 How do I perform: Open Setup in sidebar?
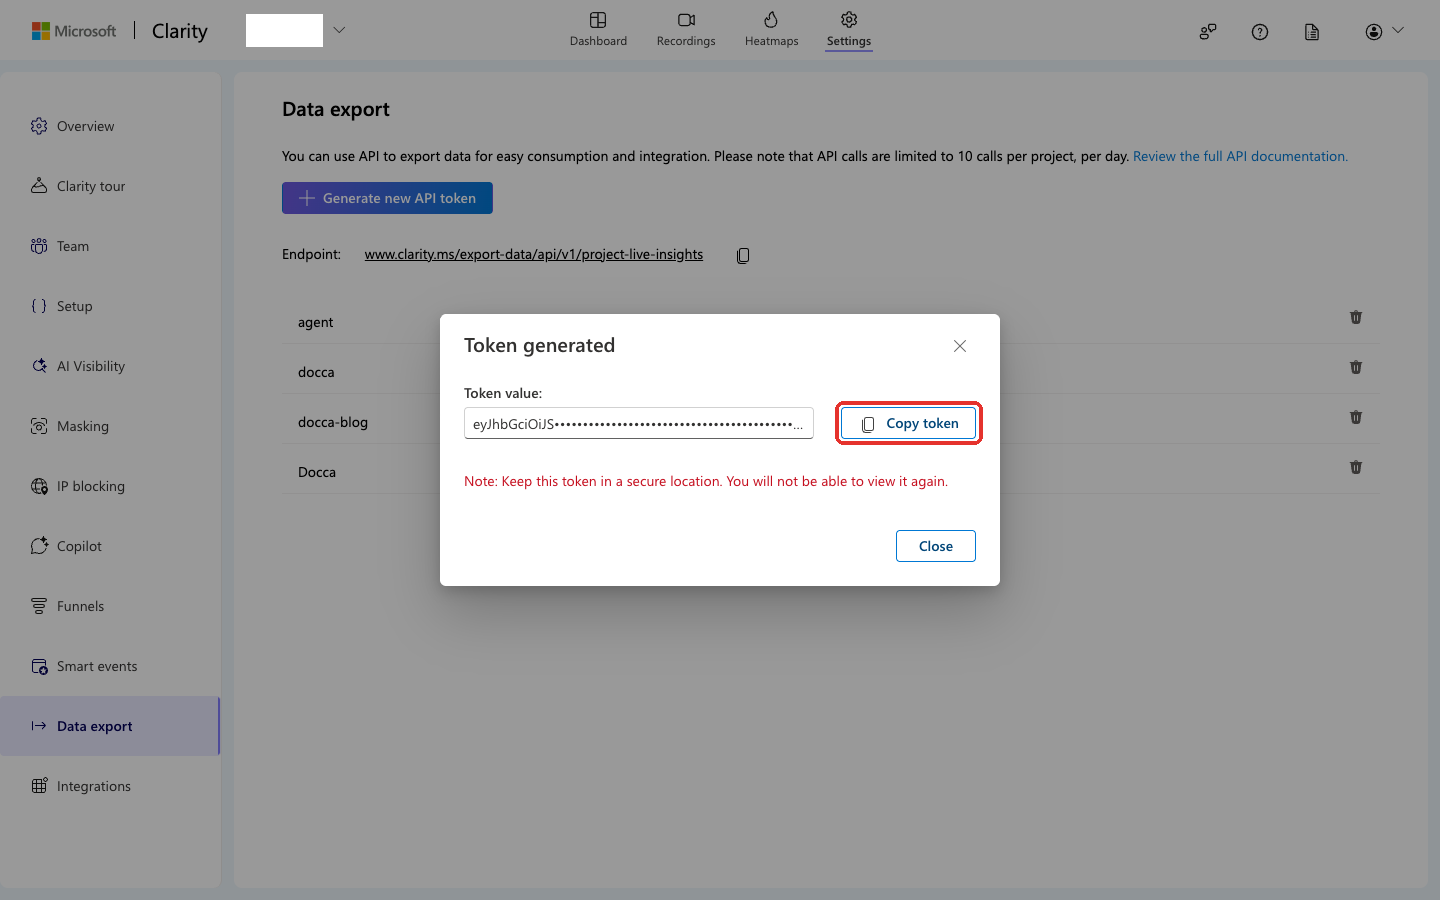[110, 306]
